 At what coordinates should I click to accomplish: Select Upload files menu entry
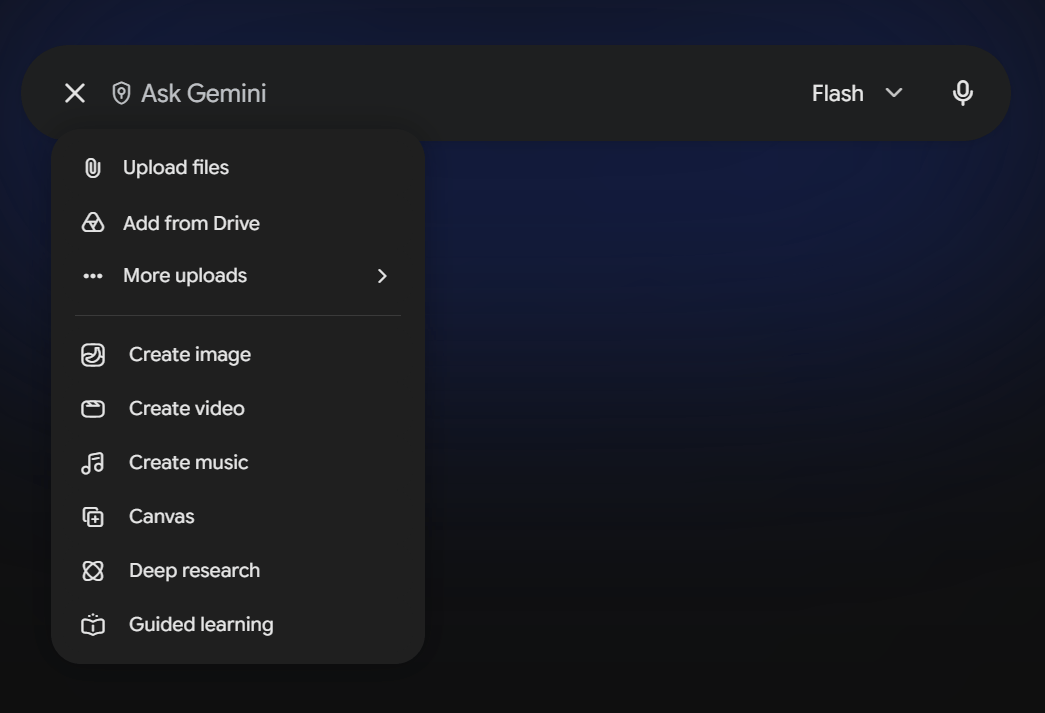pyautogui.click(x=238, y=168)
